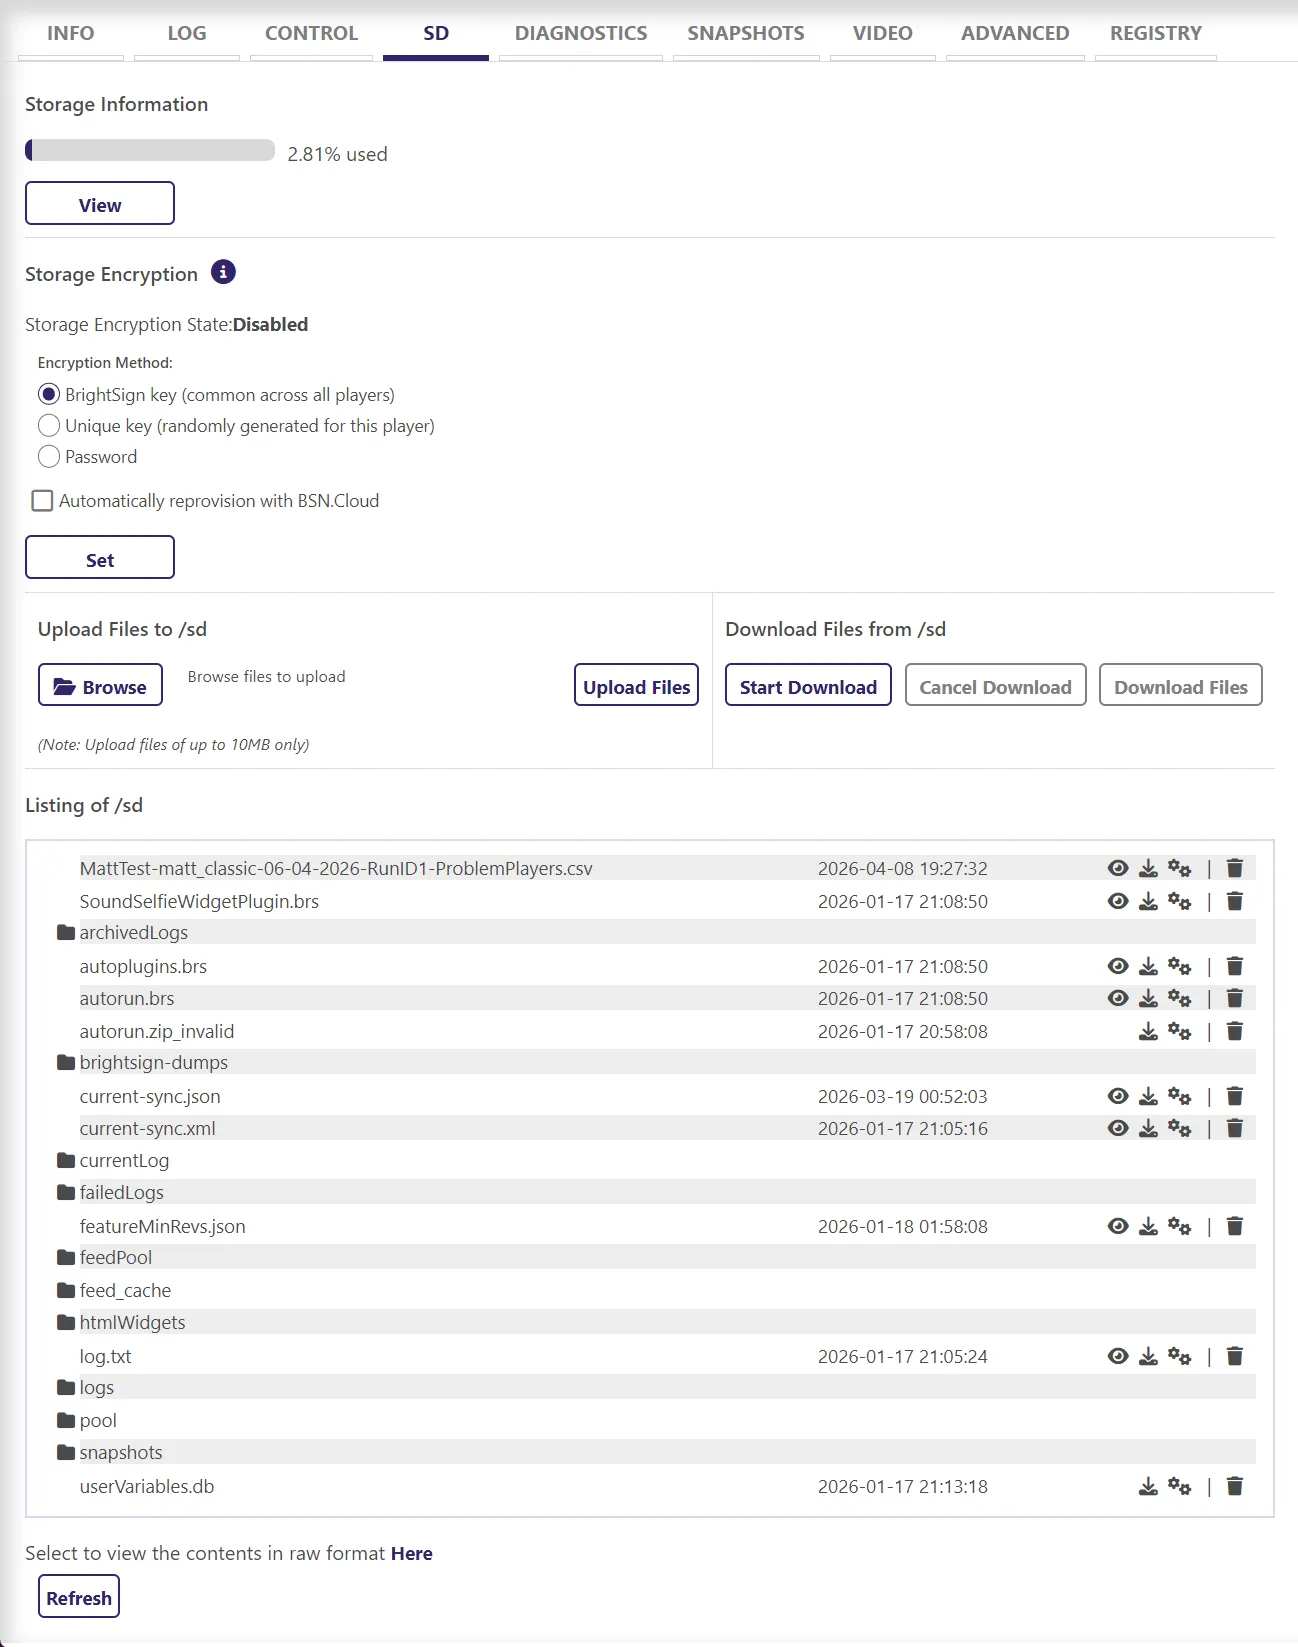This screenshot has height=1647, width=1298.
Task: Enable Automatically reprovision with BSN.Cloud
Action: coord(42,500)
